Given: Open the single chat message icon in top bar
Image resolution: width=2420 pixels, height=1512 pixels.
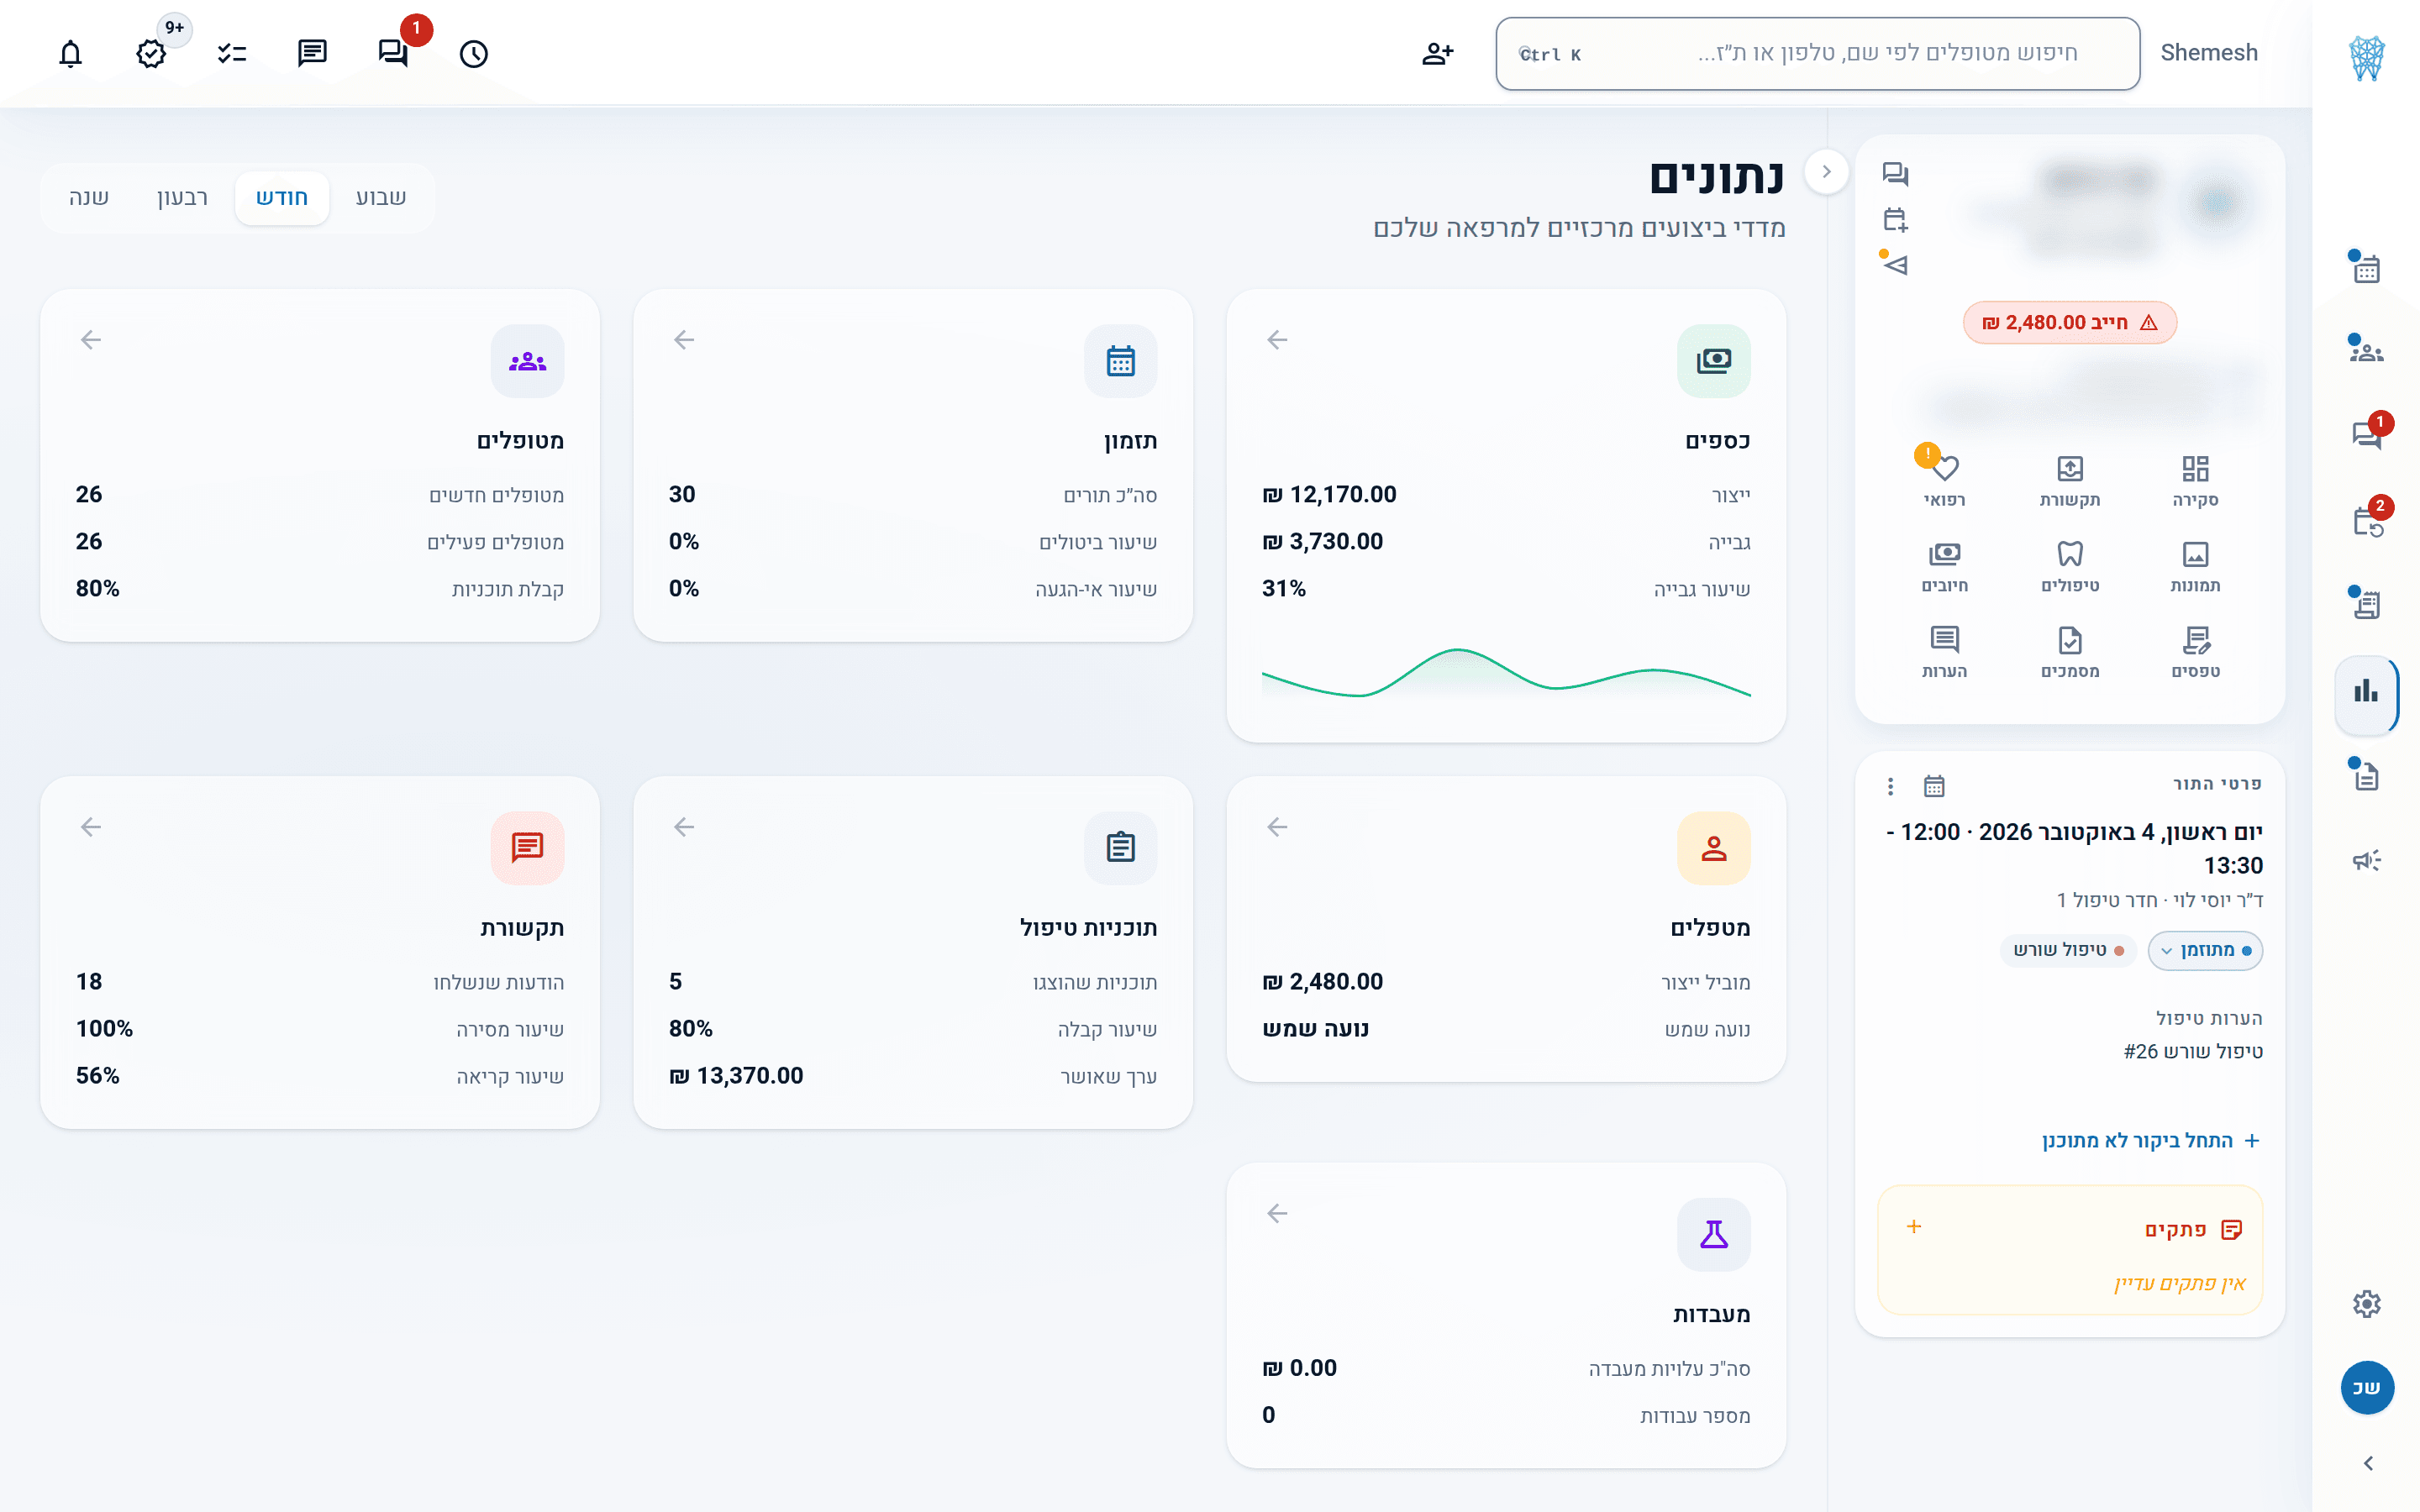Looking at the screenshot, I should tap(312, 53).
